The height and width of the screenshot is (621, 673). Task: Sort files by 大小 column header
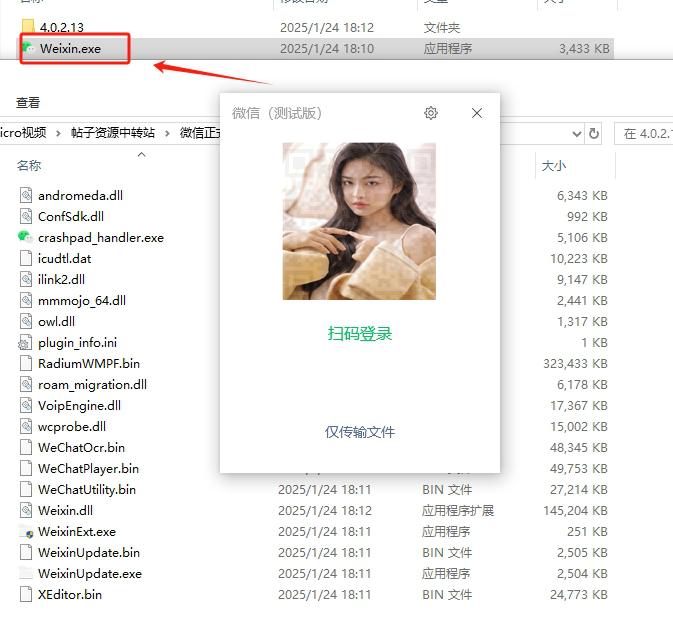click(554, 166)
